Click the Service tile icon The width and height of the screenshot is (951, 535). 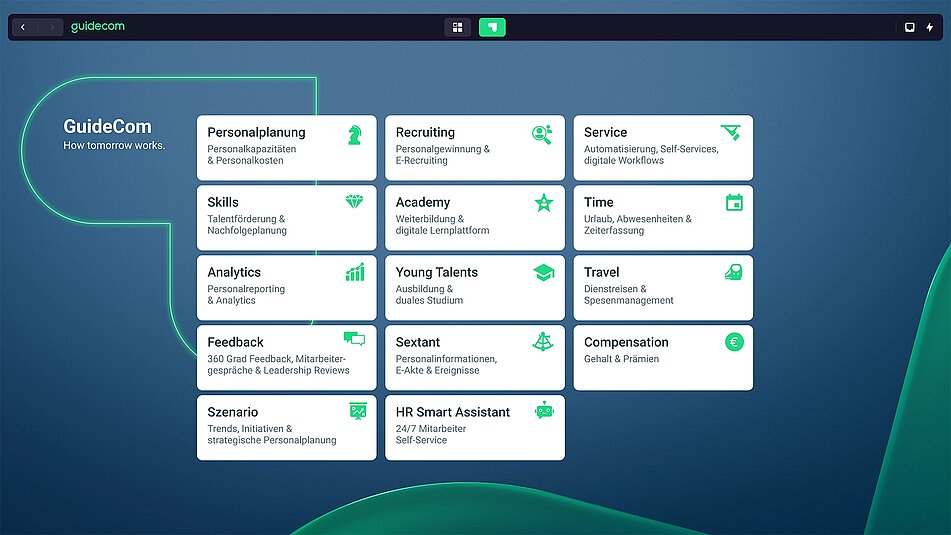731,132
